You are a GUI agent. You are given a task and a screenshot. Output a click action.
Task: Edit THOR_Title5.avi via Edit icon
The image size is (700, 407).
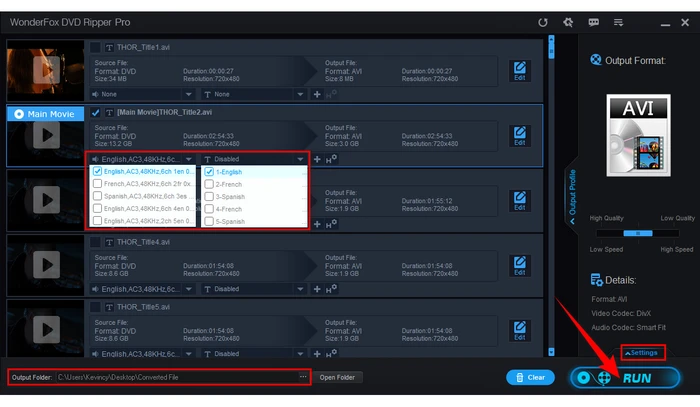(520, 331)
